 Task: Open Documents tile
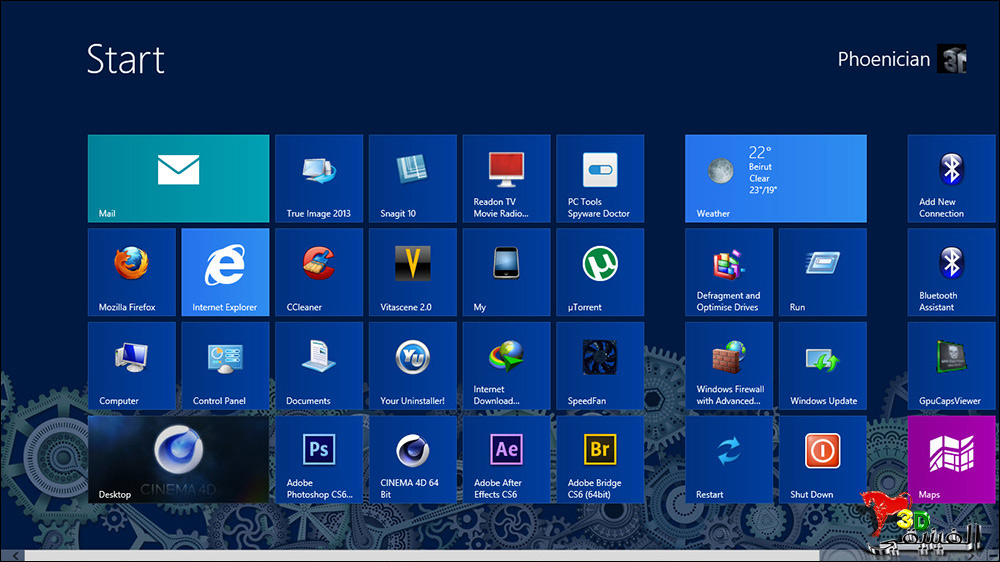[319, 366]
